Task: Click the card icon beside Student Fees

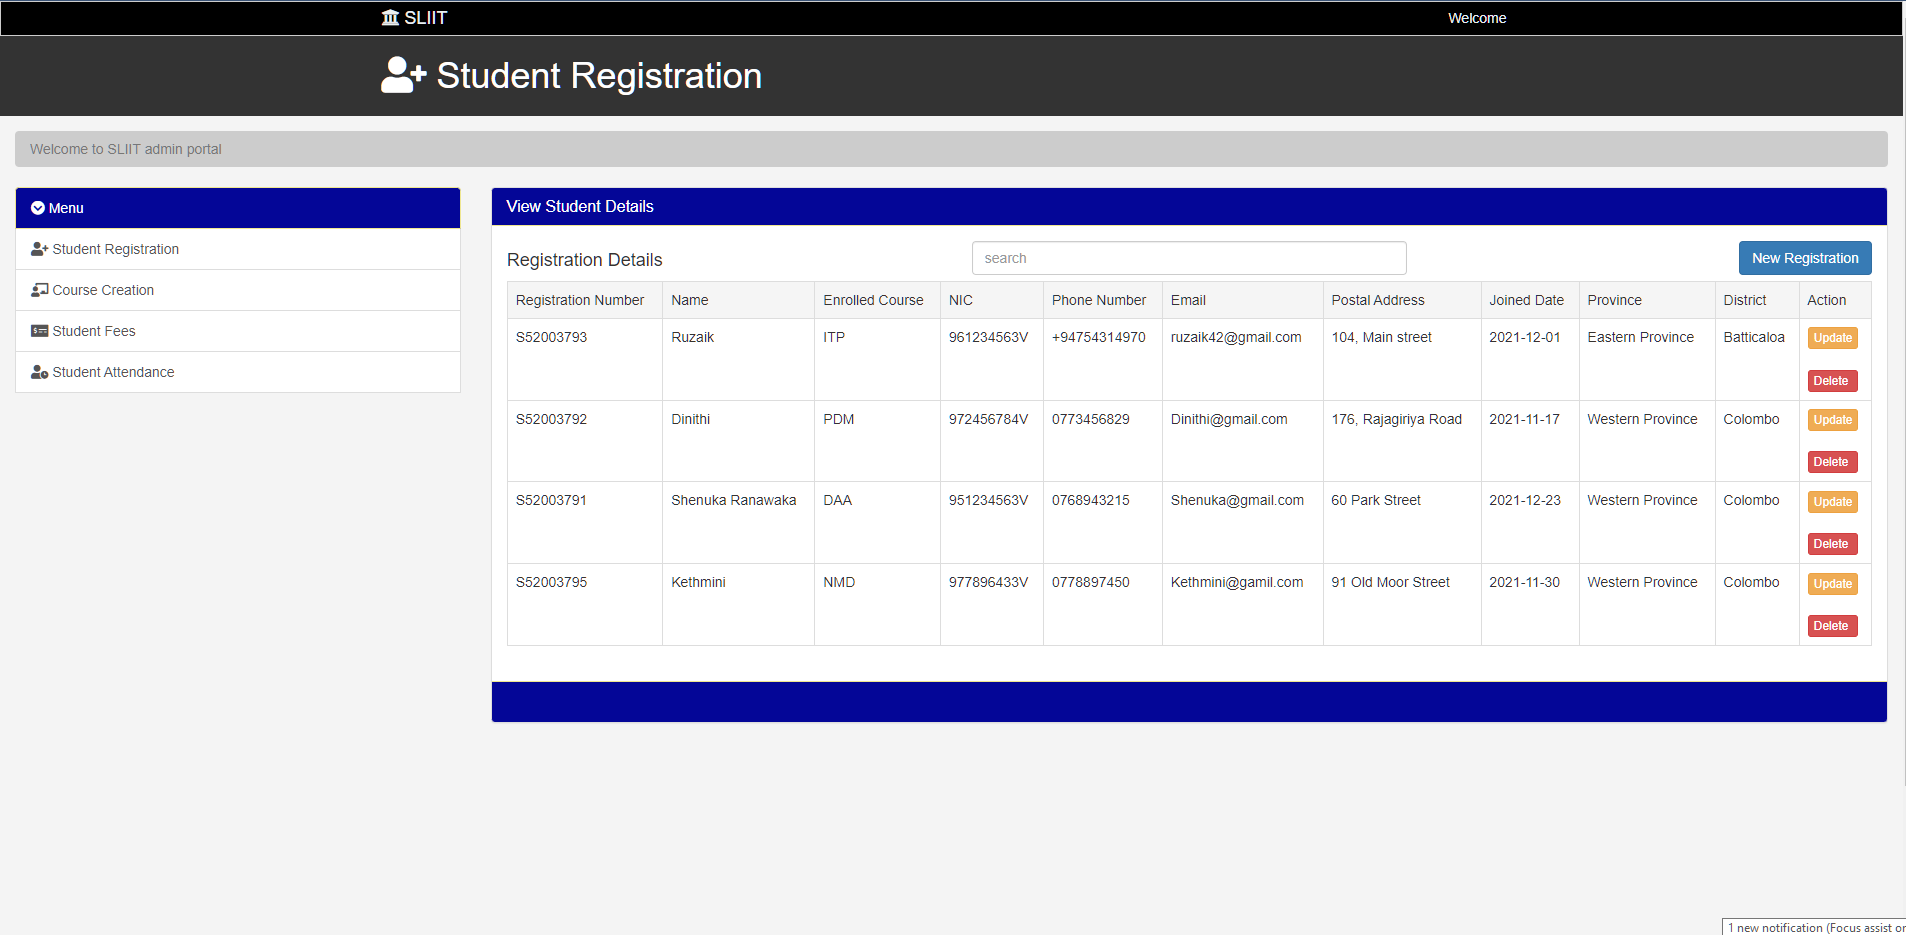Action: 39,330
